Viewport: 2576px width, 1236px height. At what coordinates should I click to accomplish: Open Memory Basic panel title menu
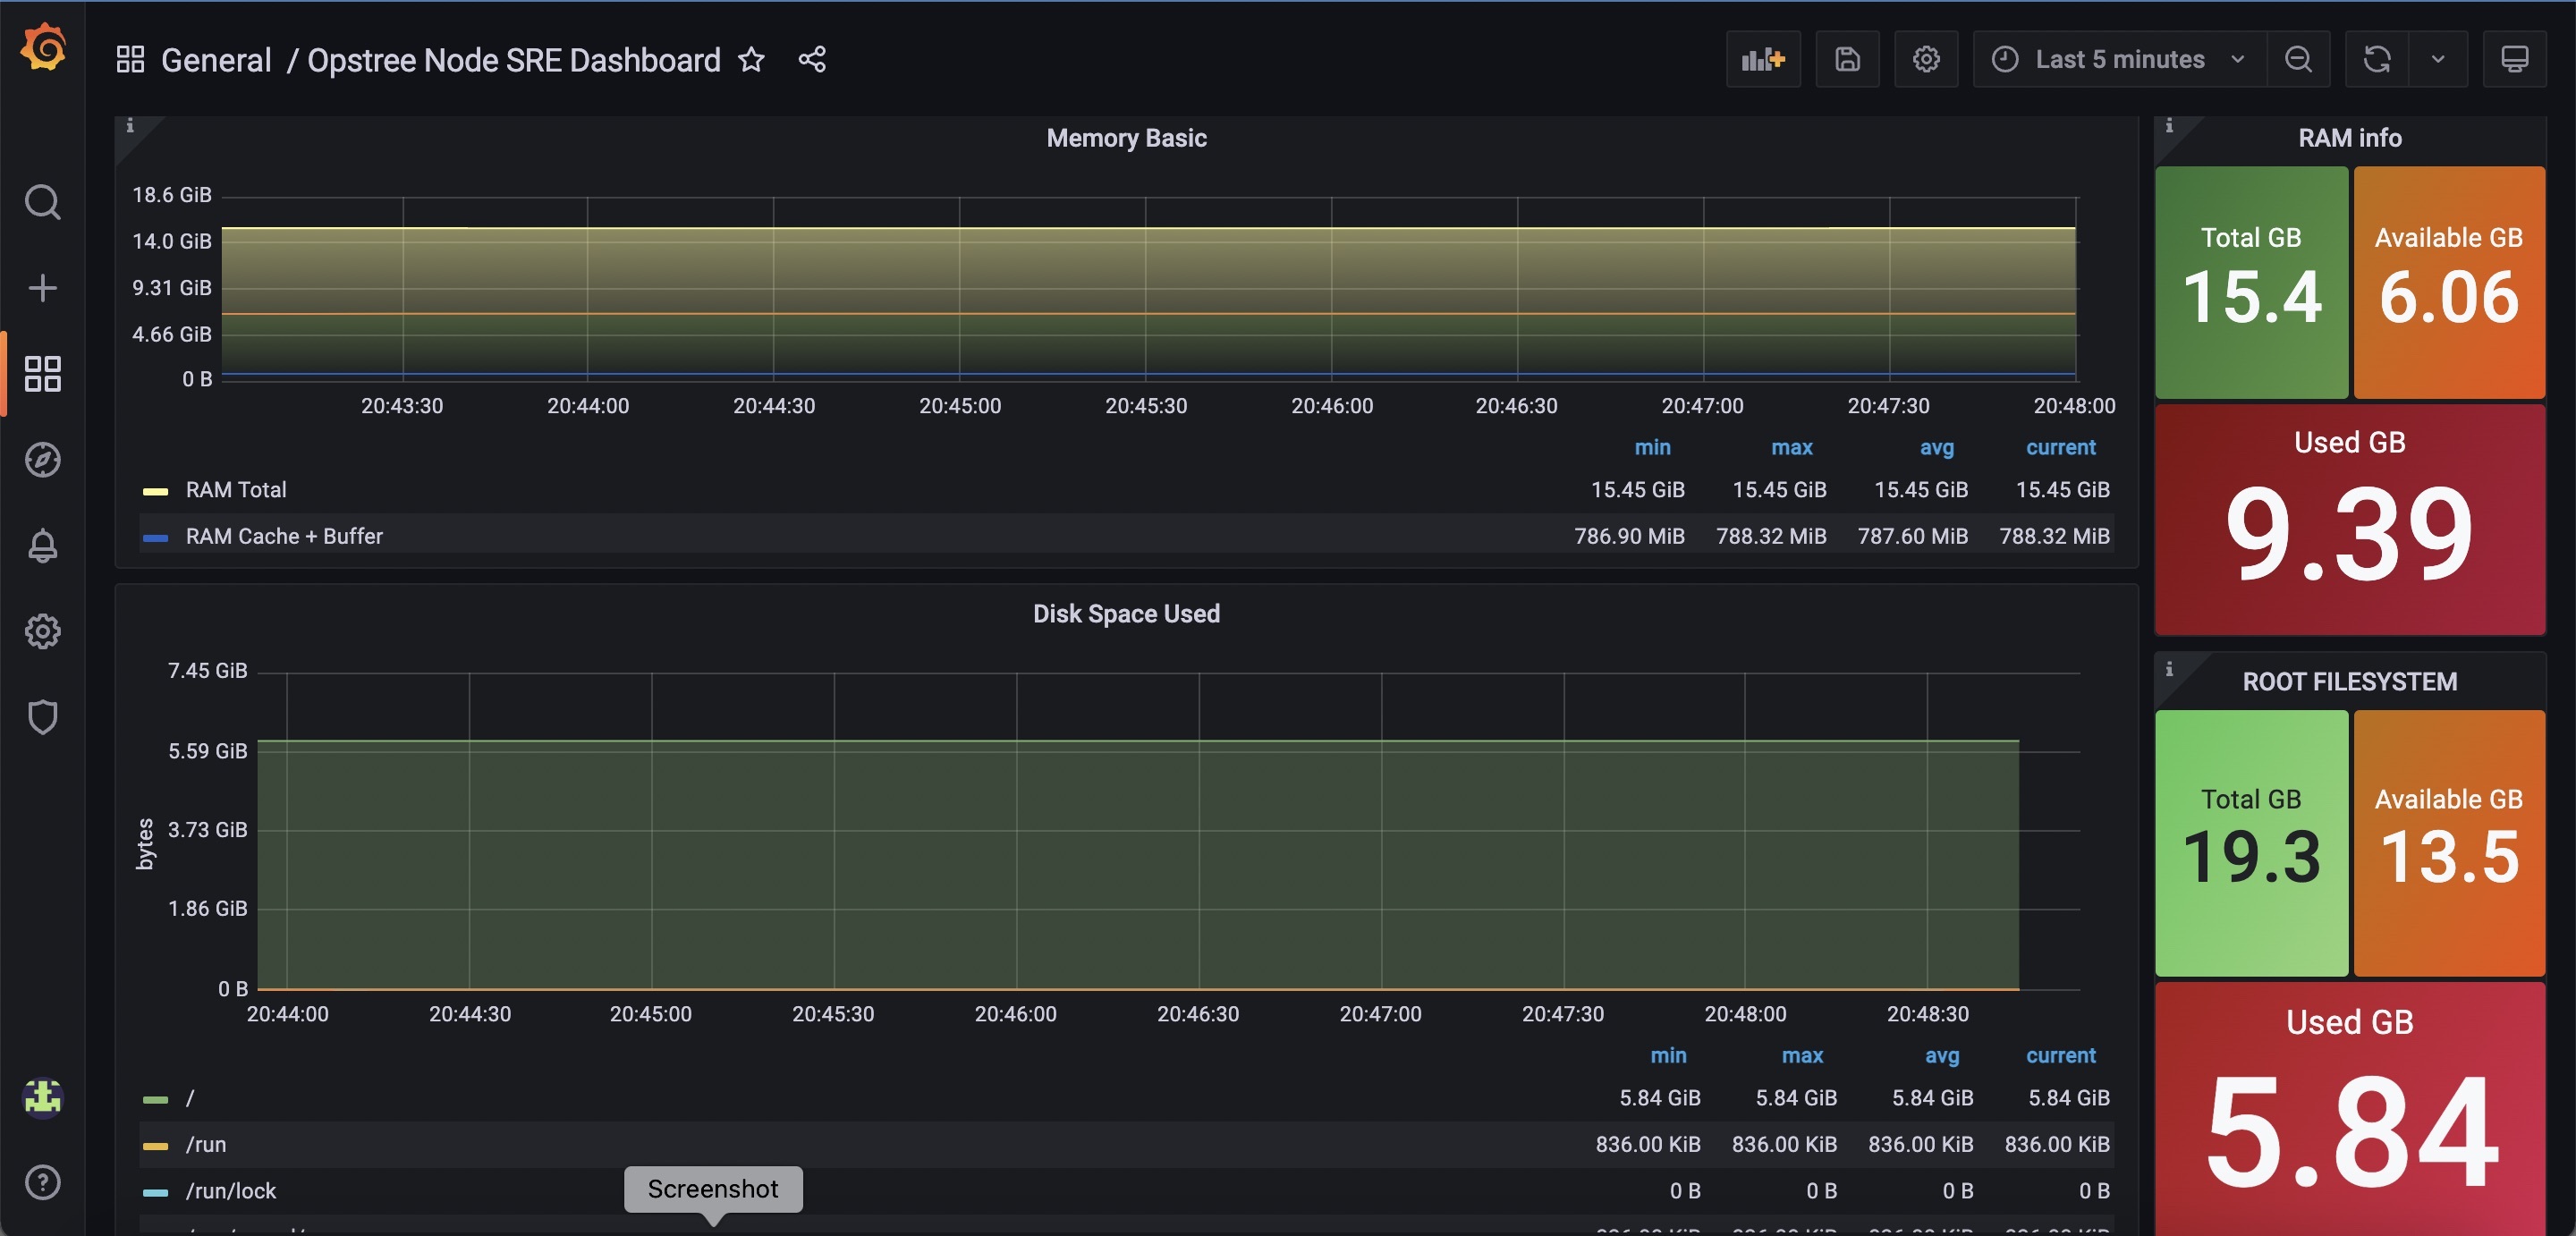coord(1126,138)
